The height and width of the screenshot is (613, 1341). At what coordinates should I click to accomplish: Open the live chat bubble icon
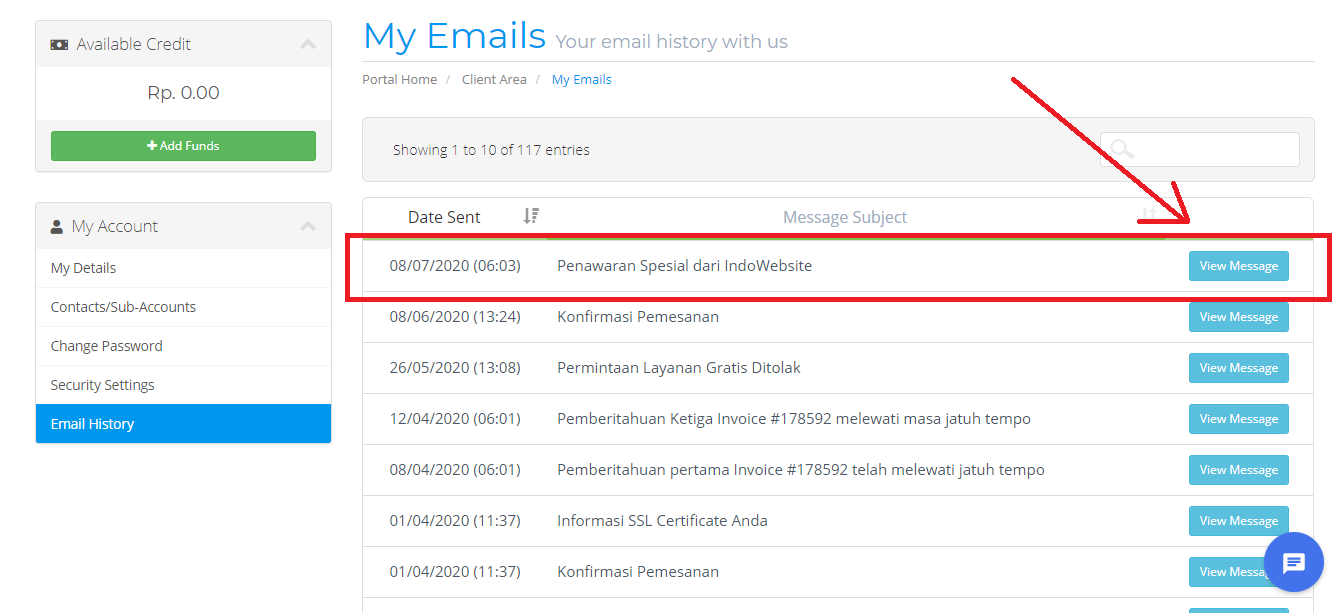(1293, 563)
